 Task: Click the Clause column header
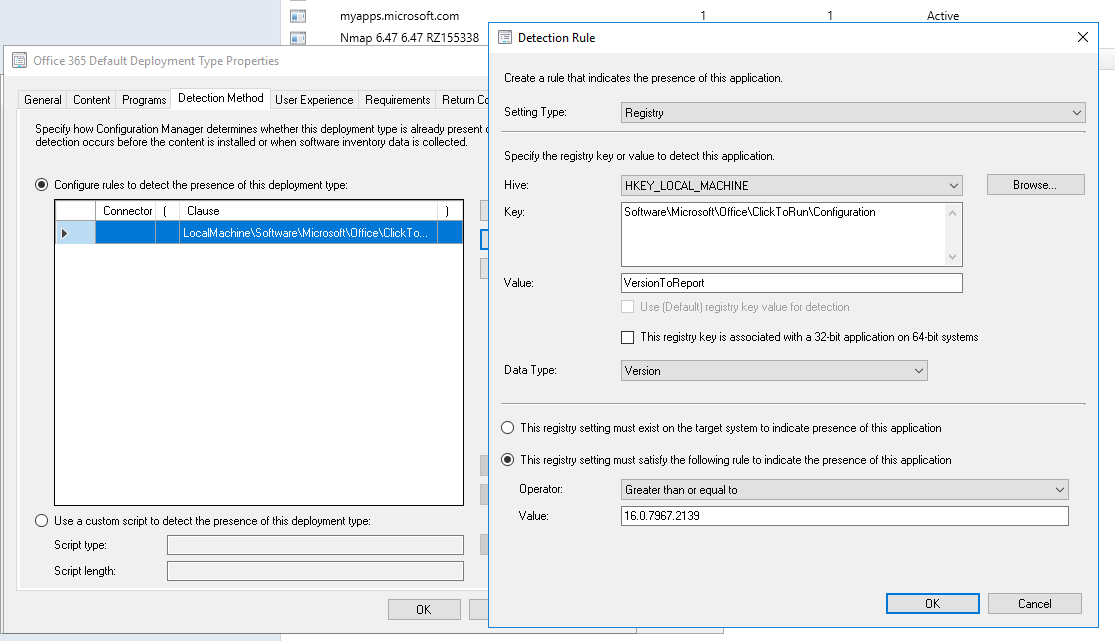pos(308,211)
